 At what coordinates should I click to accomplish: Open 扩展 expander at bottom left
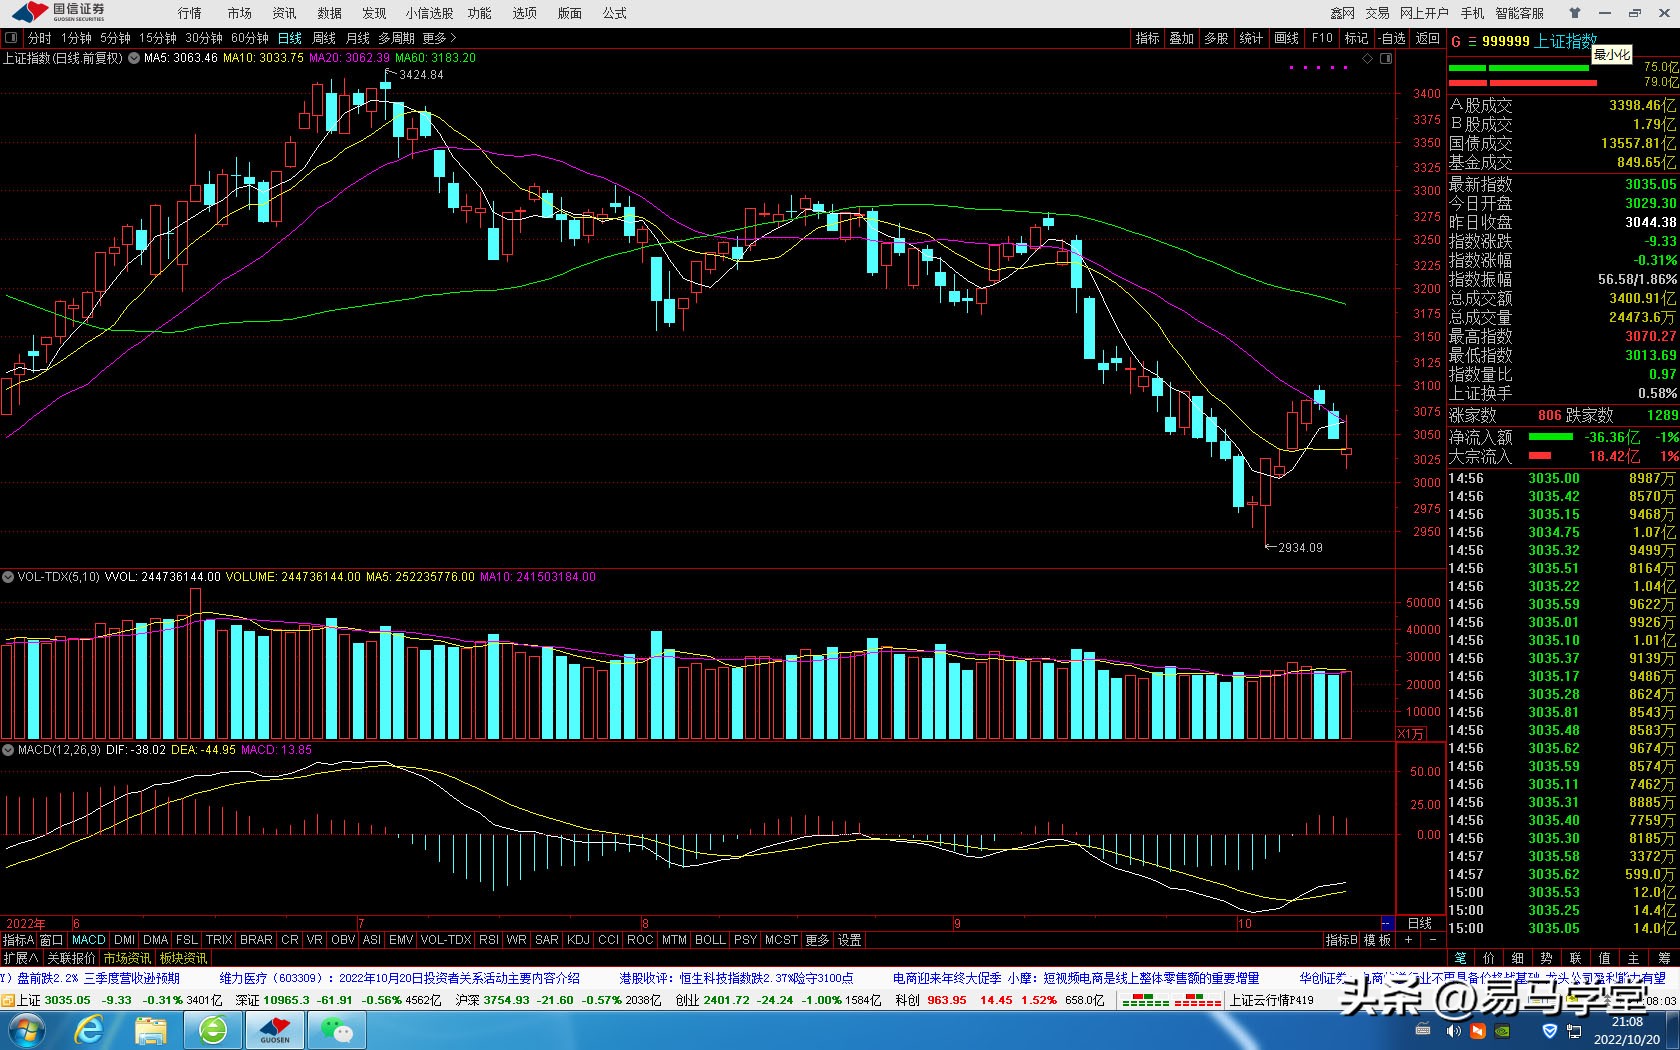click(20, 958)
